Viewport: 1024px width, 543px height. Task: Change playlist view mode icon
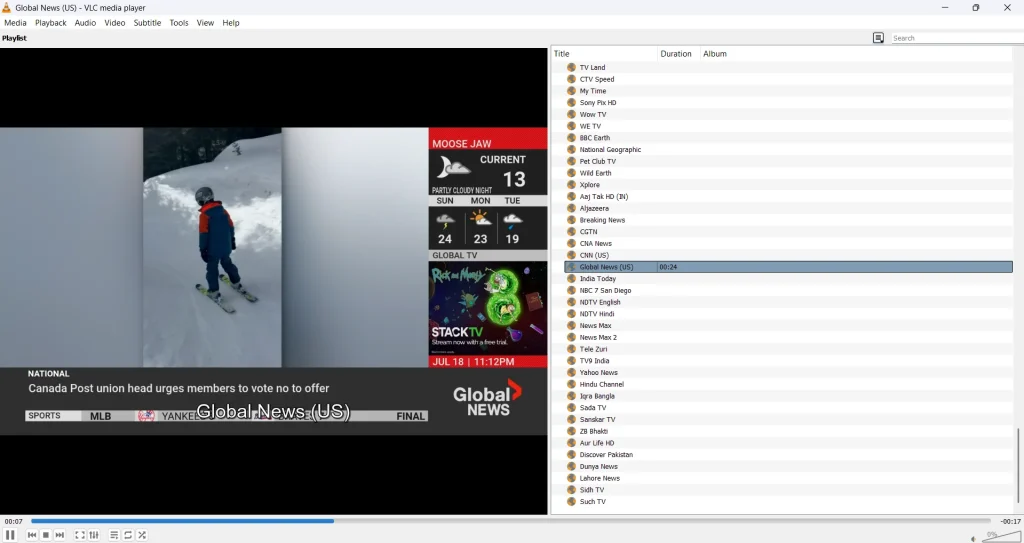coord(878,38)
